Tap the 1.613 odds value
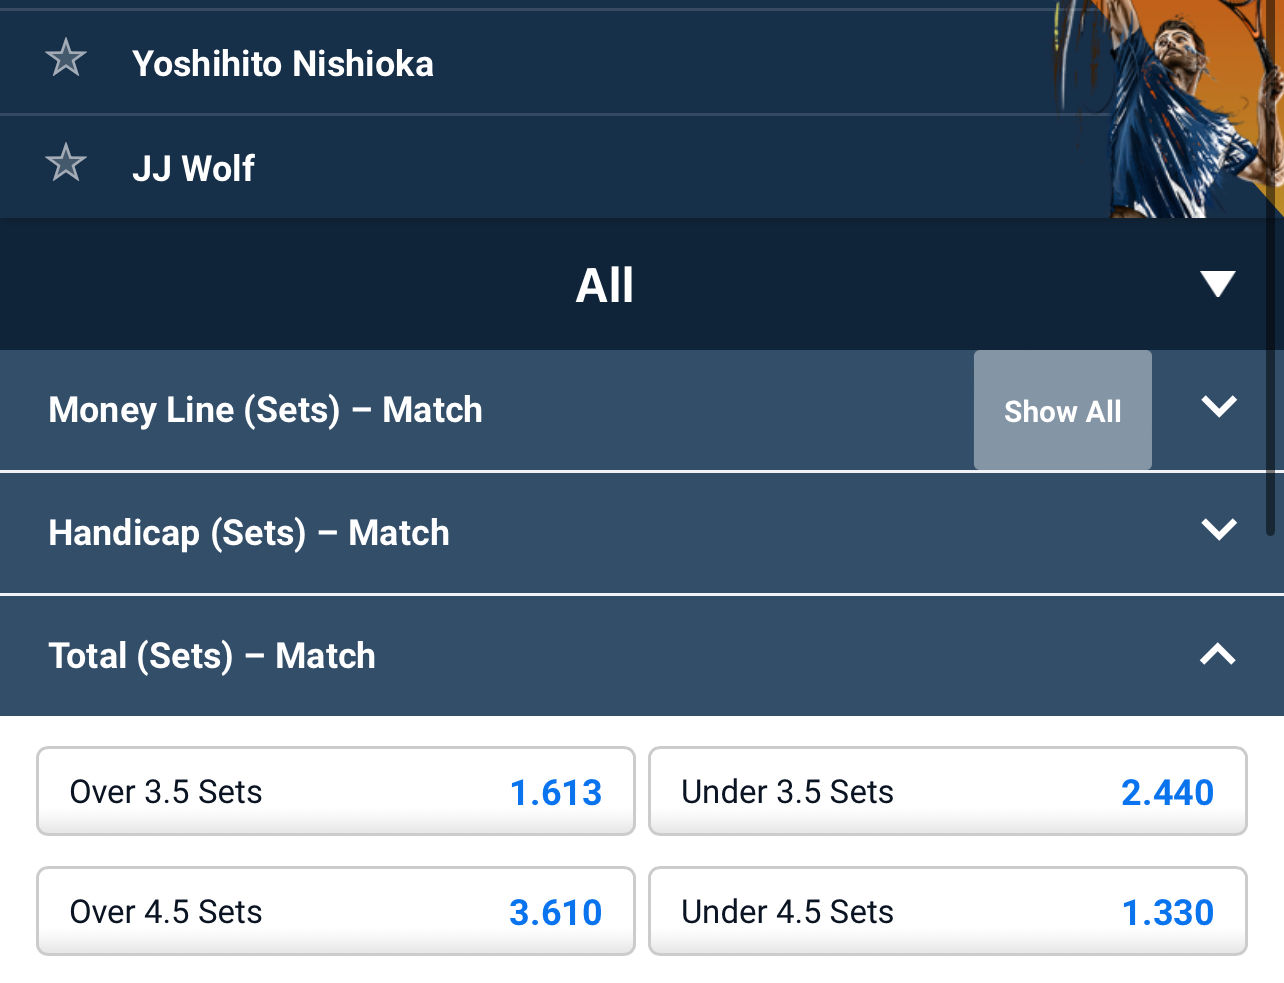The width and height of the screenshot is (1284, 983). [x=556, y=793]
